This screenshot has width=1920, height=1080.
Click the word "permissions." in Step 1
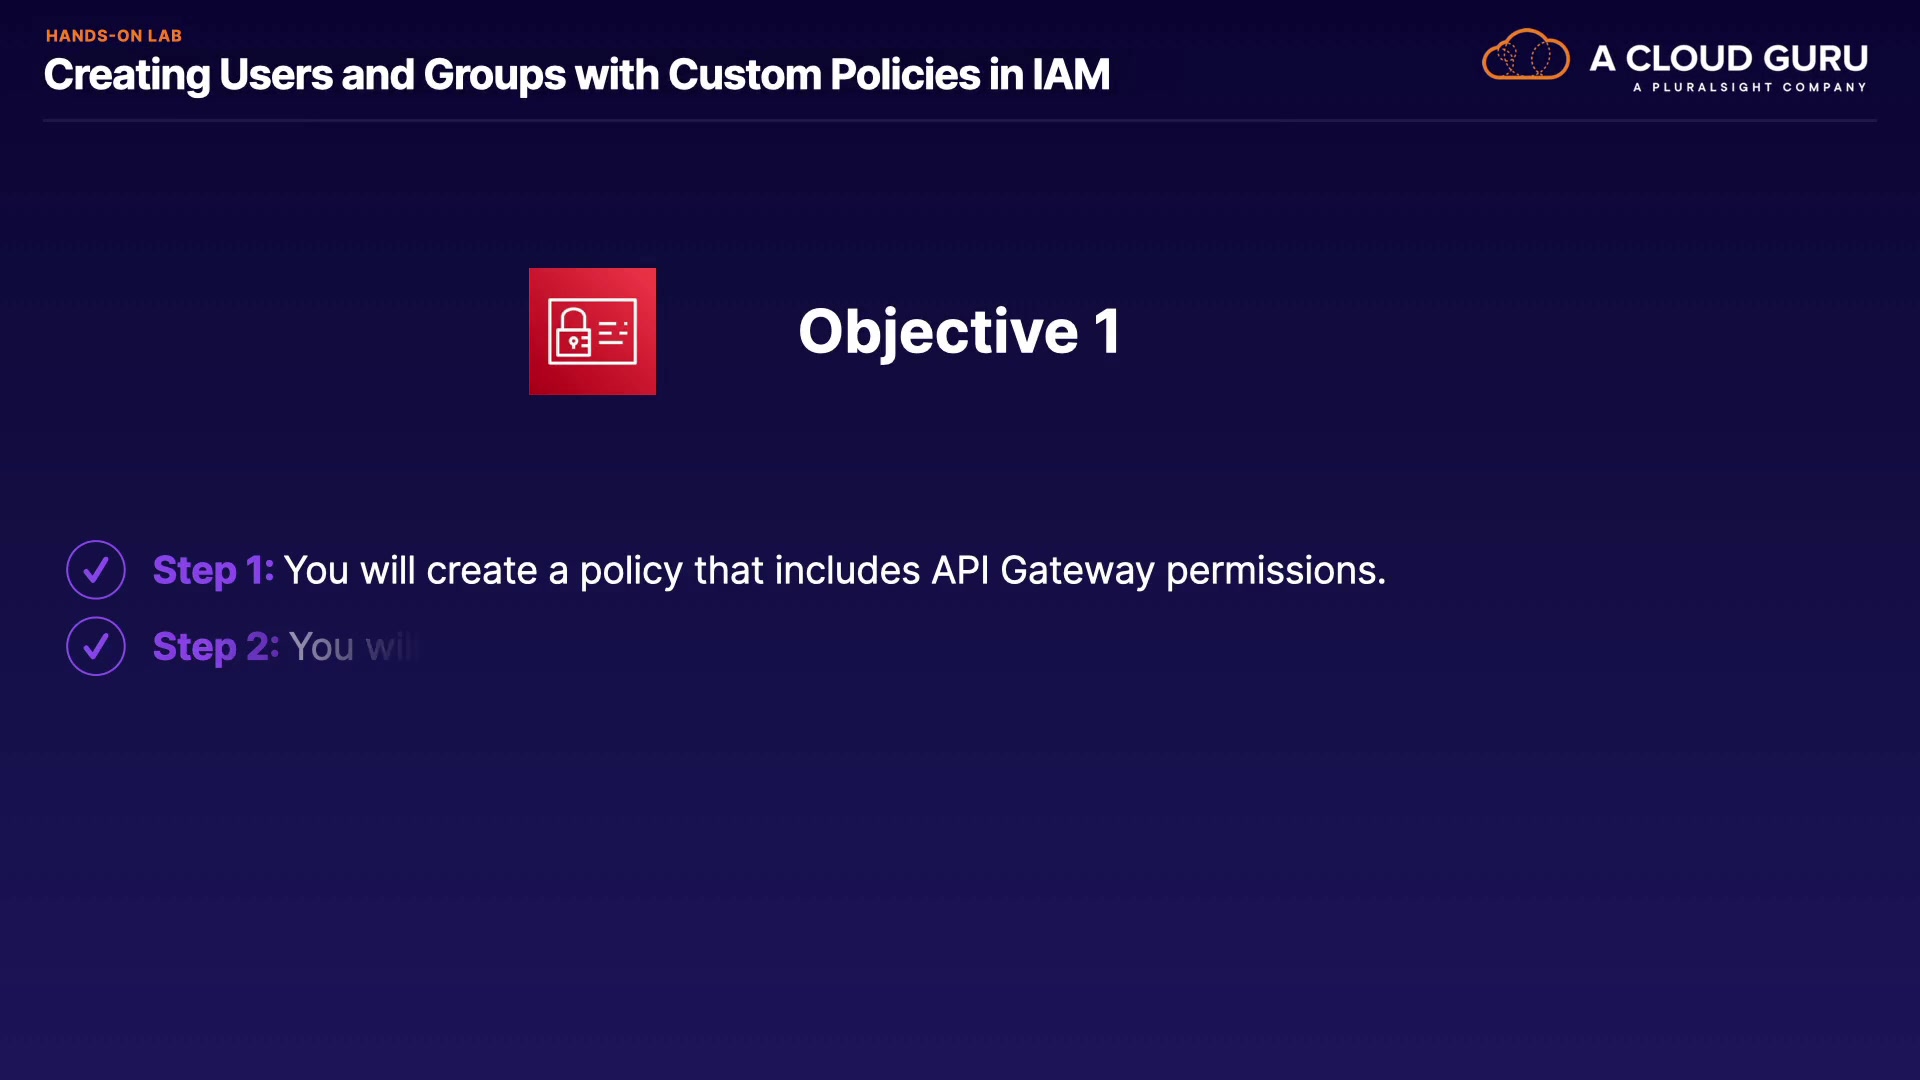coord(1276,570)
